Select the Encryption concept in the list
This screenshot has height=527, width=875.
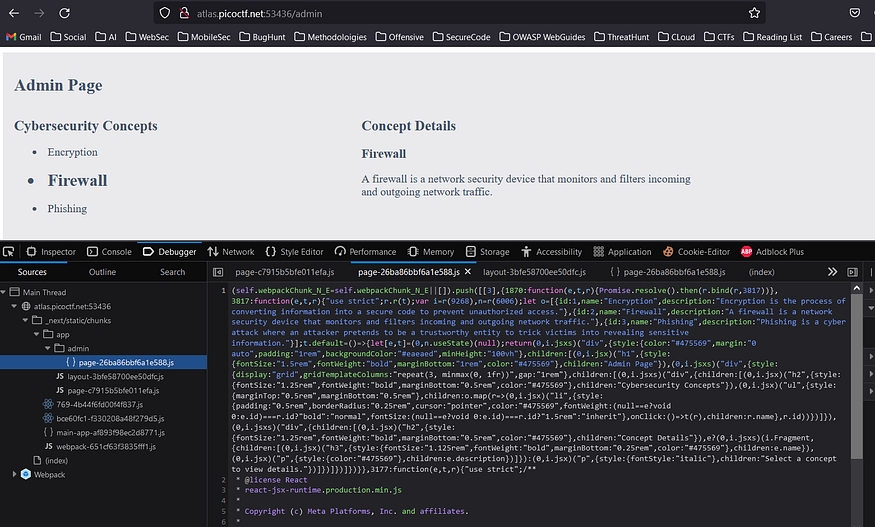pos(72,152)
